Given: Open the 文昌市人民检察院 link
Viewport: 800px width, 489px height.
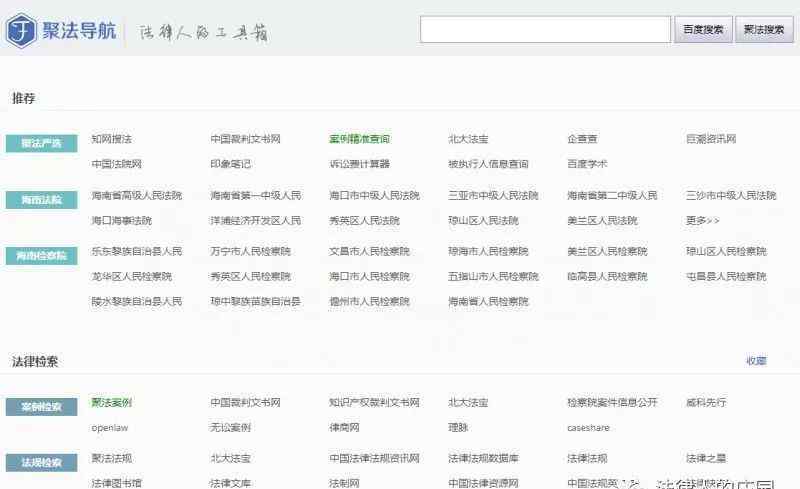Looking at the screenshot, I should (x=369, y=251).
